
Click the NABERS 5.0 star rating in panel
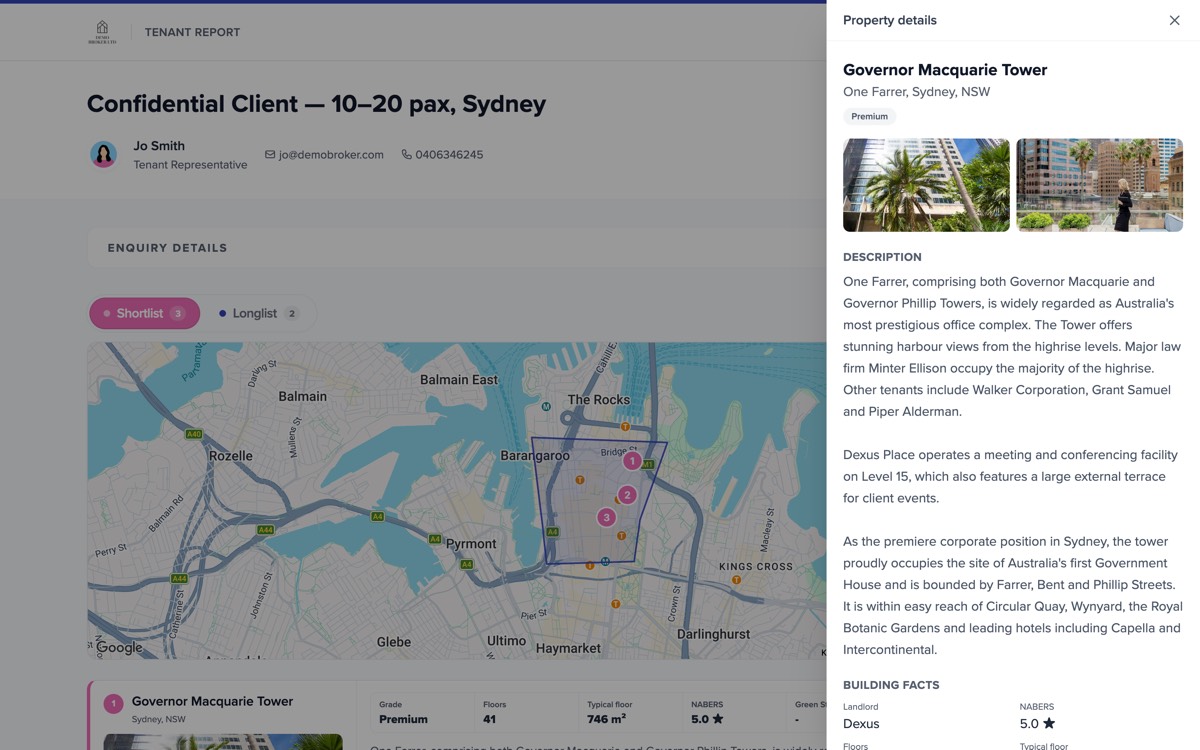1037,723
